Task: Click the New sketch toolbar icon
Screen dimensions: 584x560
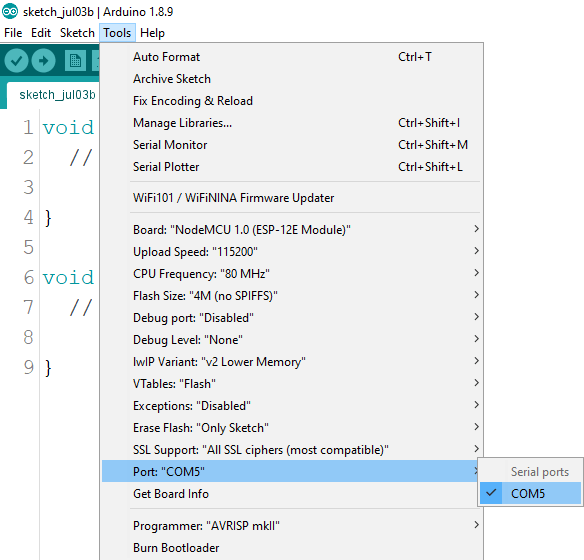Action: (76, 60)
